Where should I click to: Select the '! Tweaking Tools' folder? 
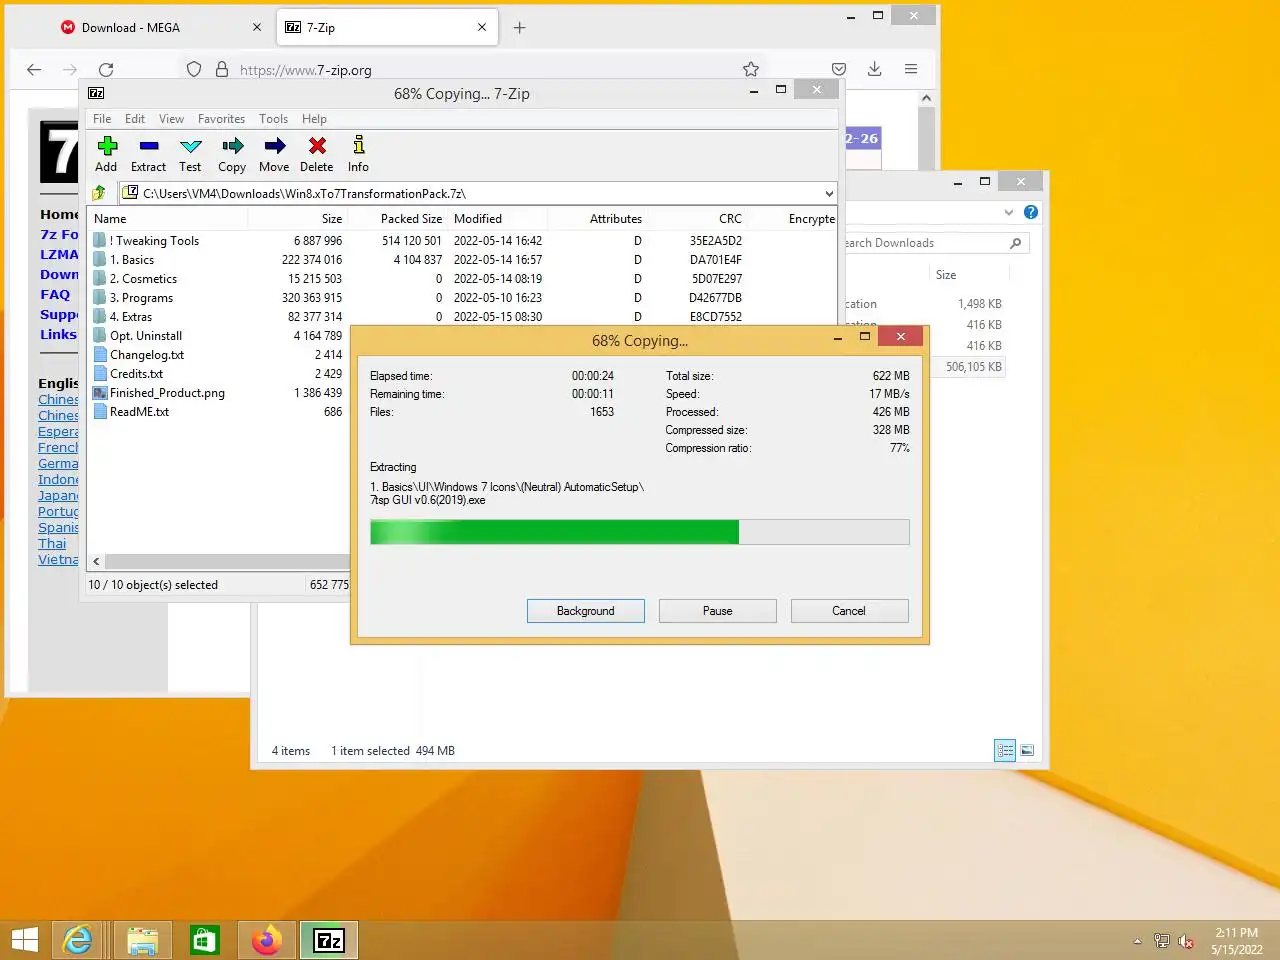154,241
